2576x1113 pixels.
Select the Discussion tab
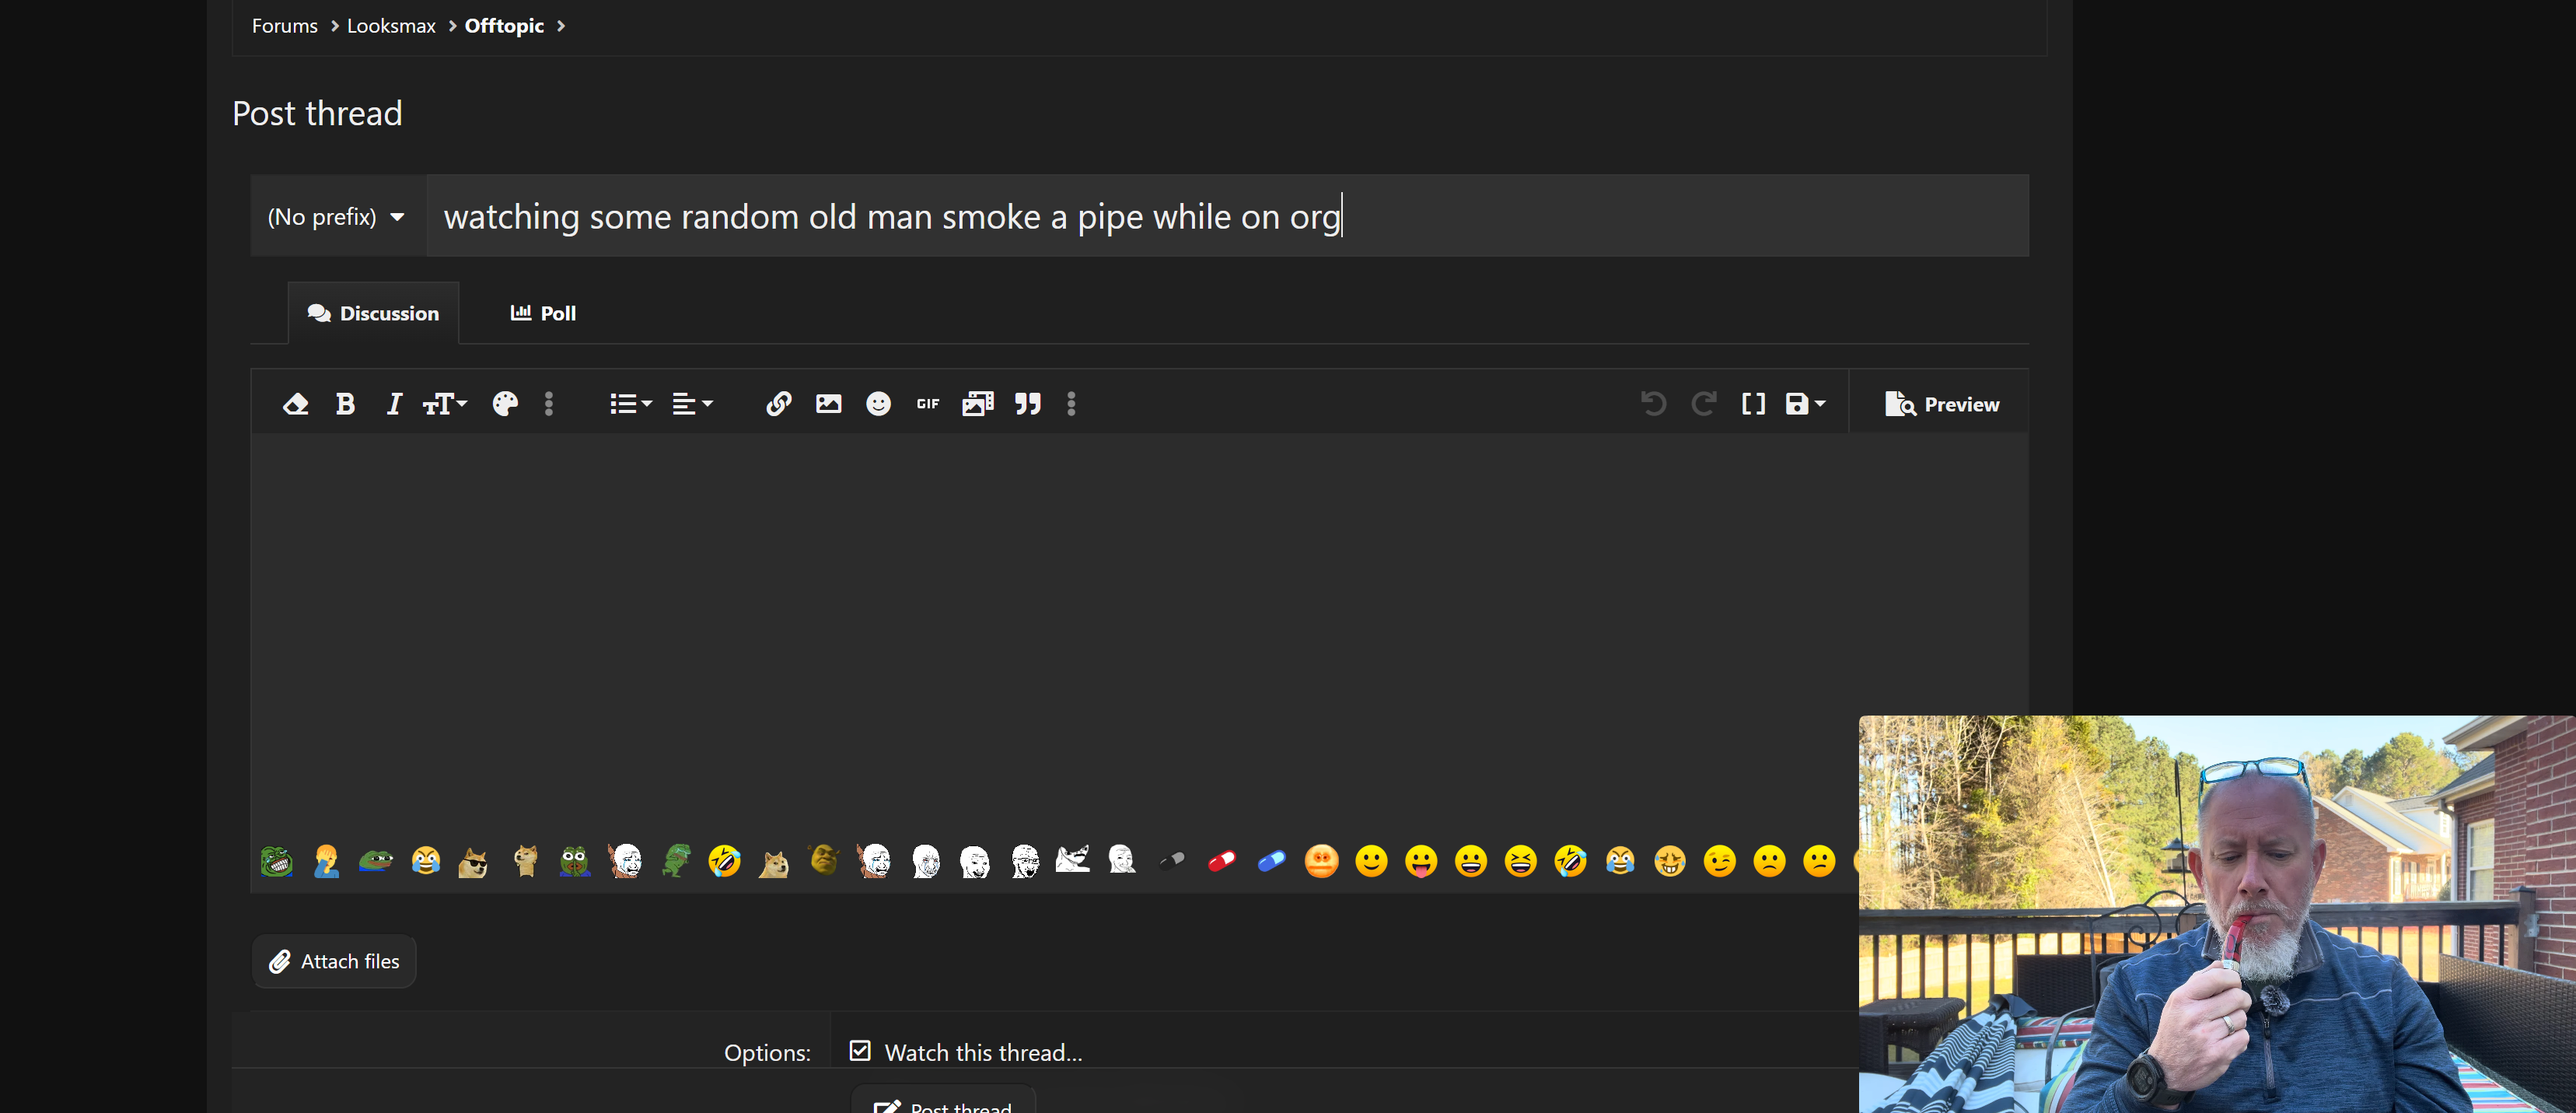pyautogui.click(x=373, y=313)
